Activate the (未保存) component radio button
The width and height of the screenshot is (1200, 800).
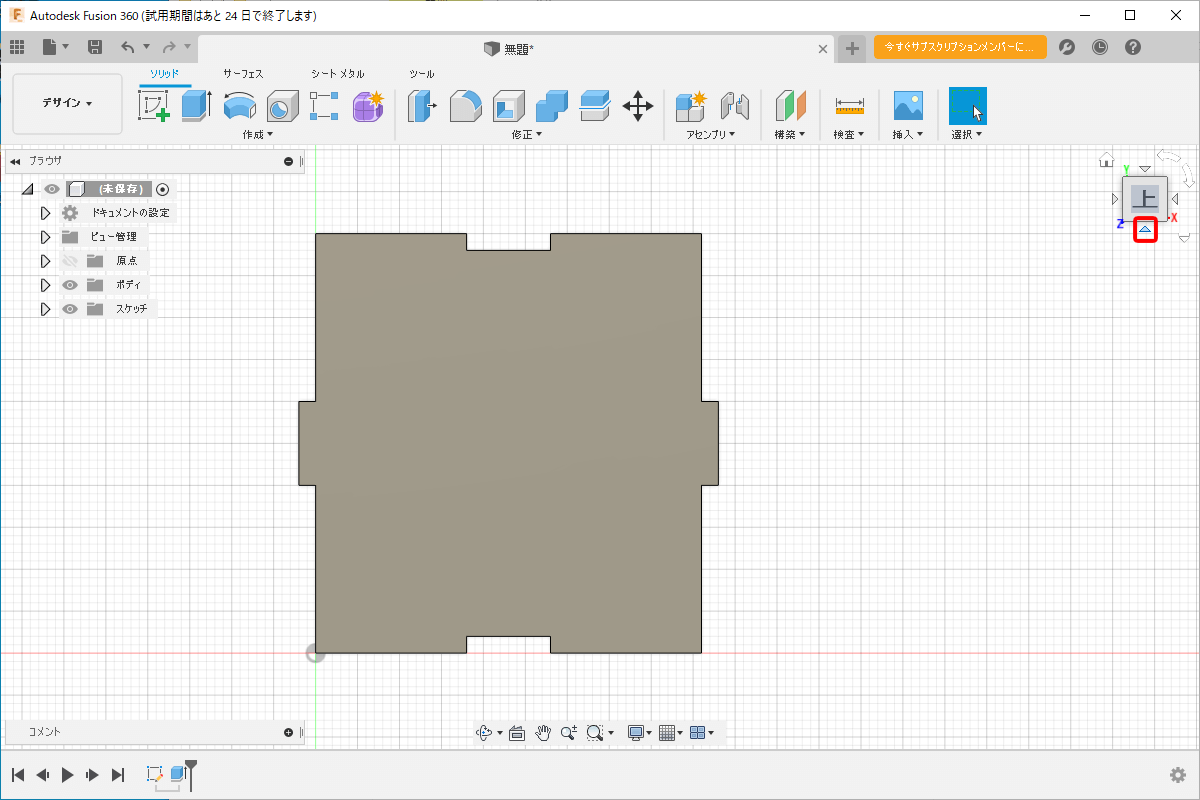point(163,189)
